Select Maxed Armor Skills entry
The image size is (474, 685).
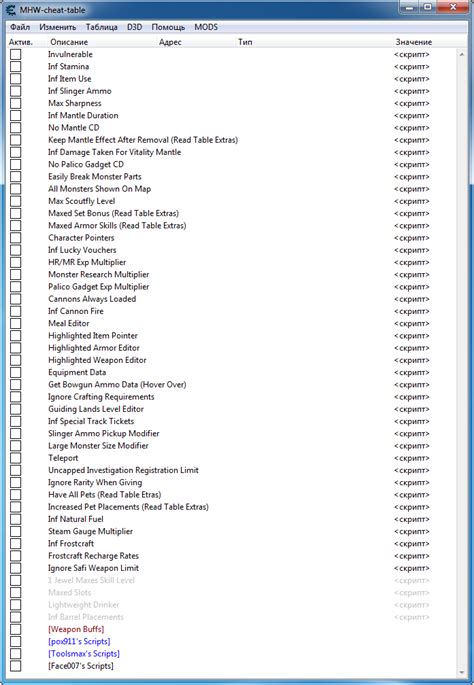117,225
